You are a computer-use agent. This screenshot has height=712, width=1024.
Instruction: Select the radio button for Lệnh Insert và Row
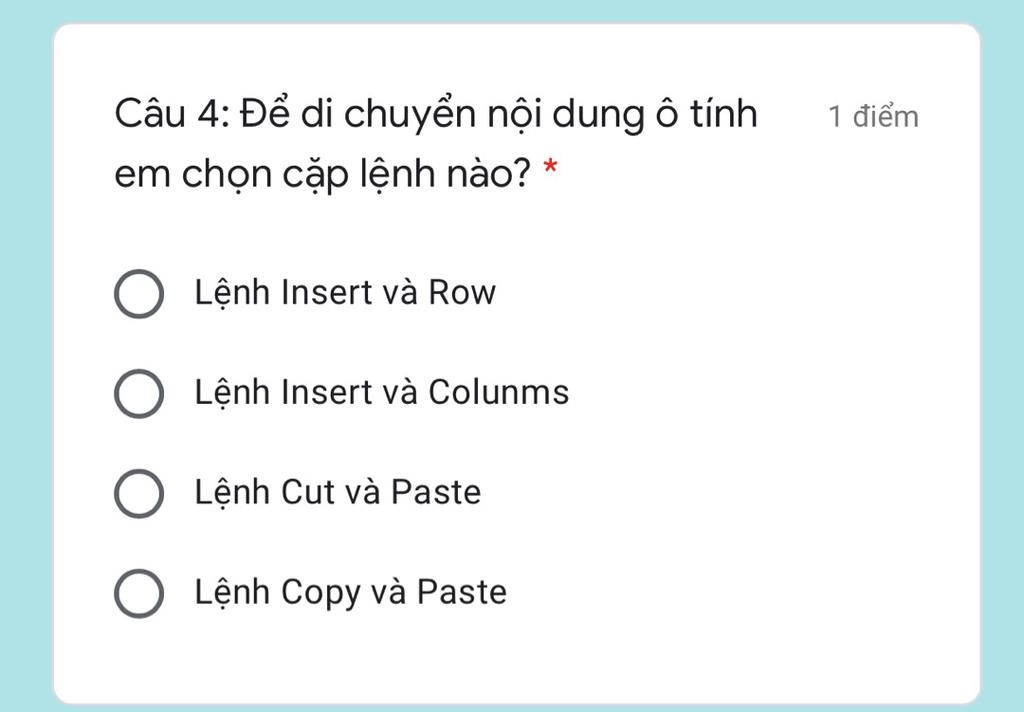tap(138, 294)
